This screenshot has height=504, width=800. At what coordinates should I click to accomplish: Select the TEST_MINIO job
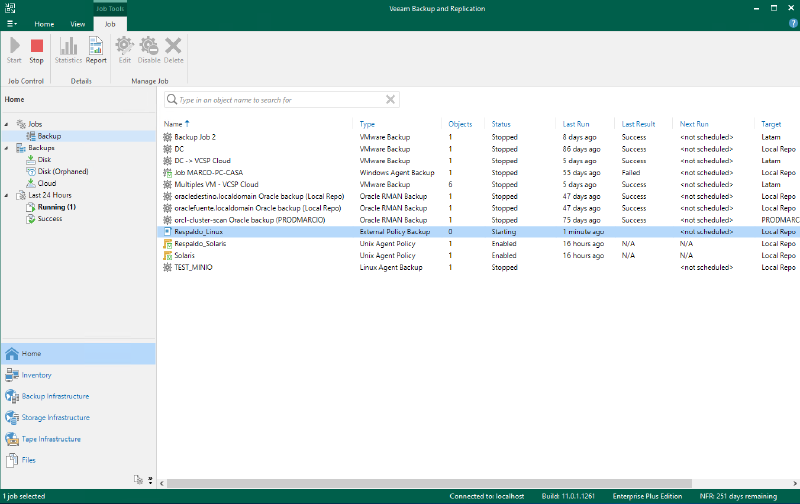point(479,267)
